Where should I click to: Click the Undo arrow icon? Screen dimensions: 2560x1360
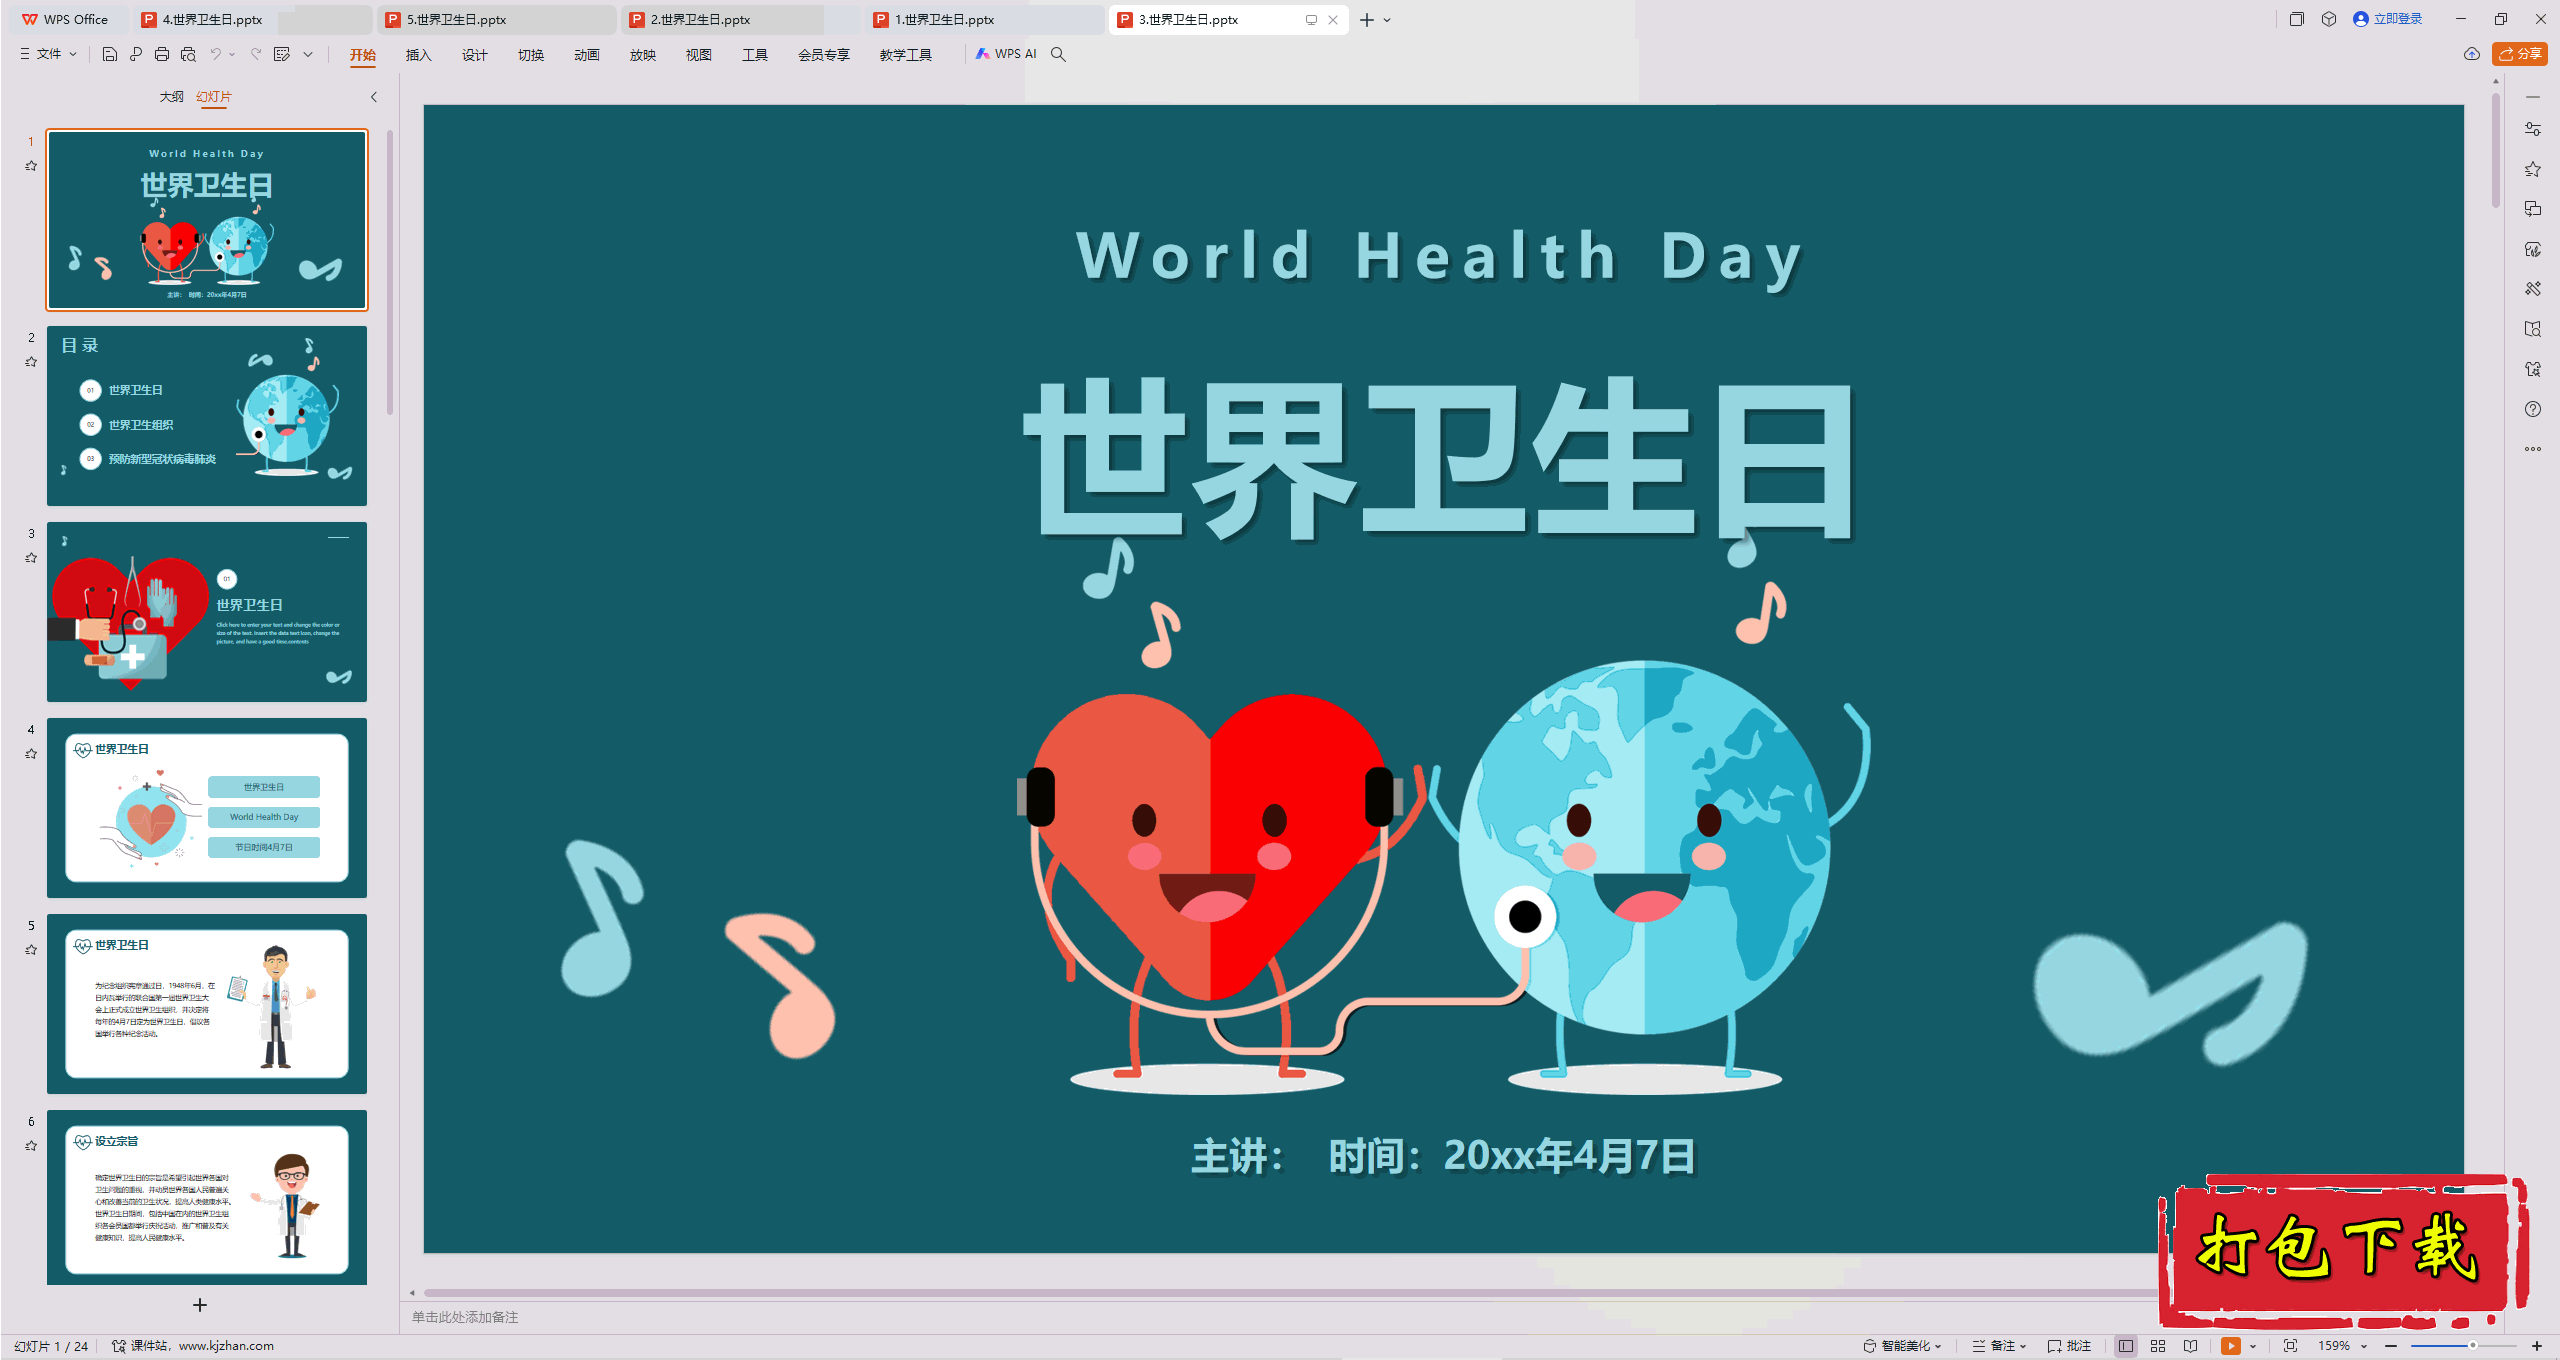(x=215, y=54)
